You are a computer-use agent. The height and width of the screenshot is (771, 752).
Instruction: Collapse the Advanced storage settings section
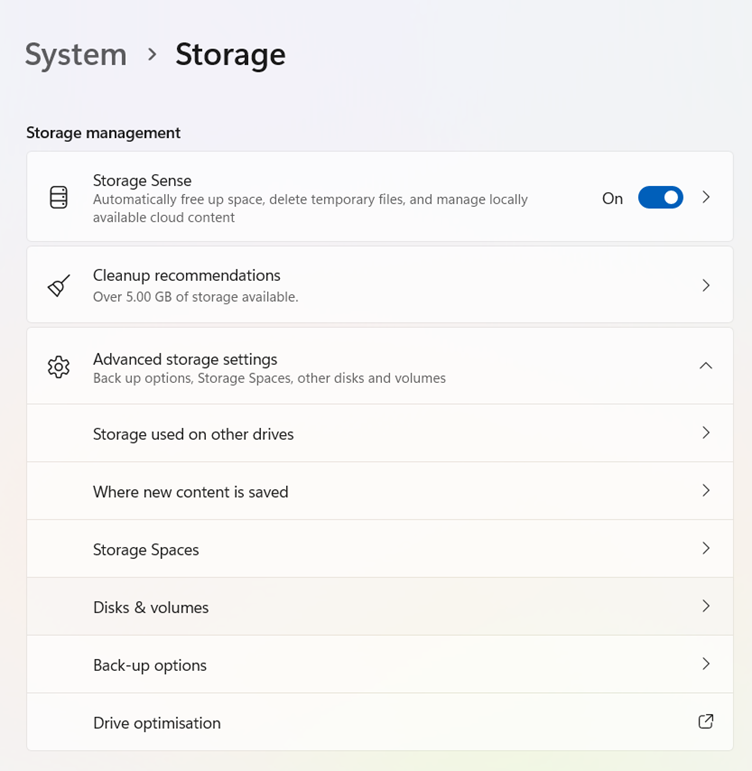coord(706,366)
